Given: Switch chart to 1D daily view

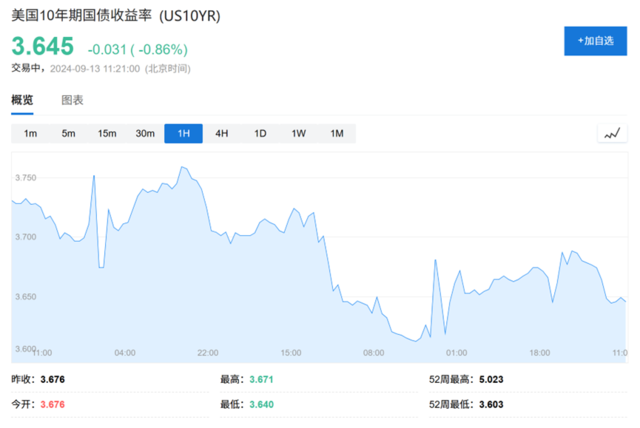Looking at the screenshot, I should [x=260, y=134].
